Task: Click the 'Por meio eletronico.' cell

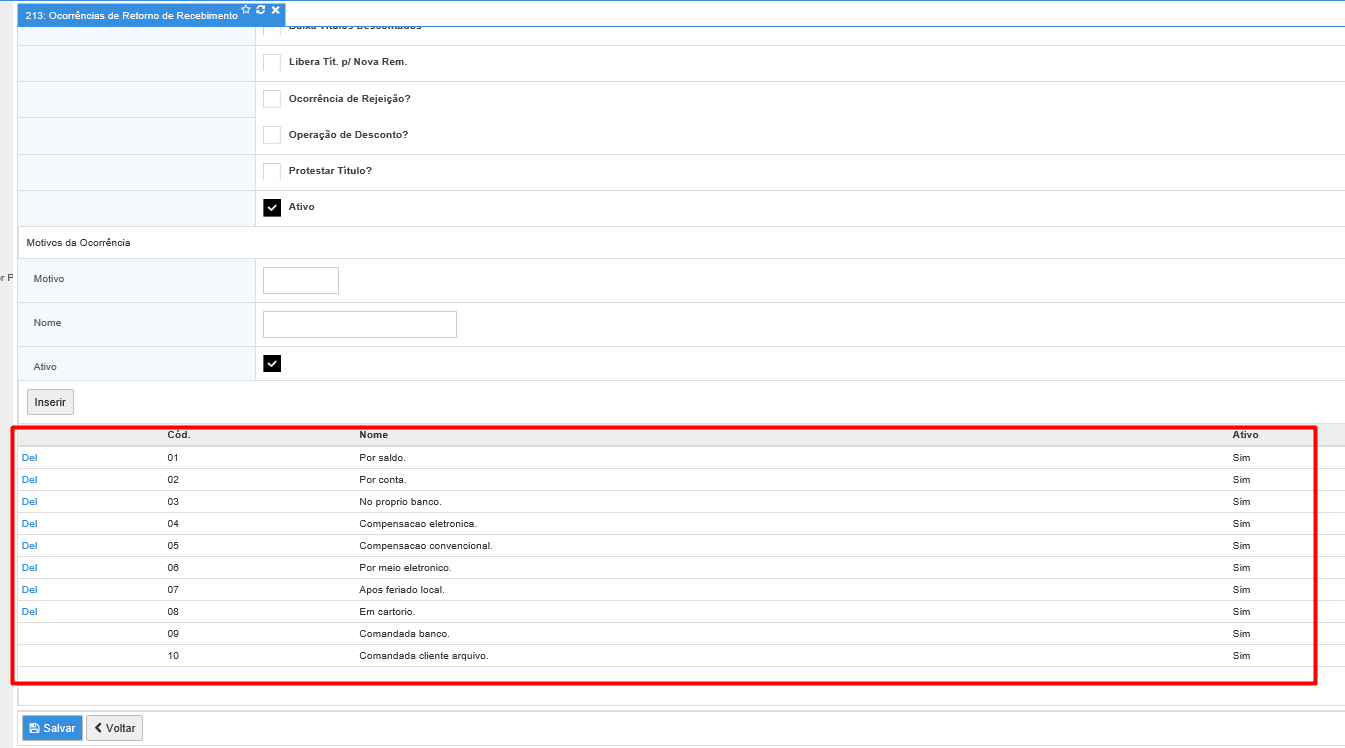Action: tap(404, 567)
